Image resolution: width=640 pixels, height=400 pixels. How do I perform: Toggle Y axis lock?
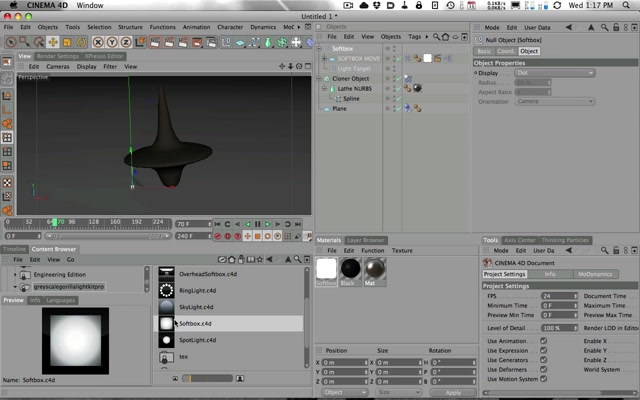click(x=112, y=42)
